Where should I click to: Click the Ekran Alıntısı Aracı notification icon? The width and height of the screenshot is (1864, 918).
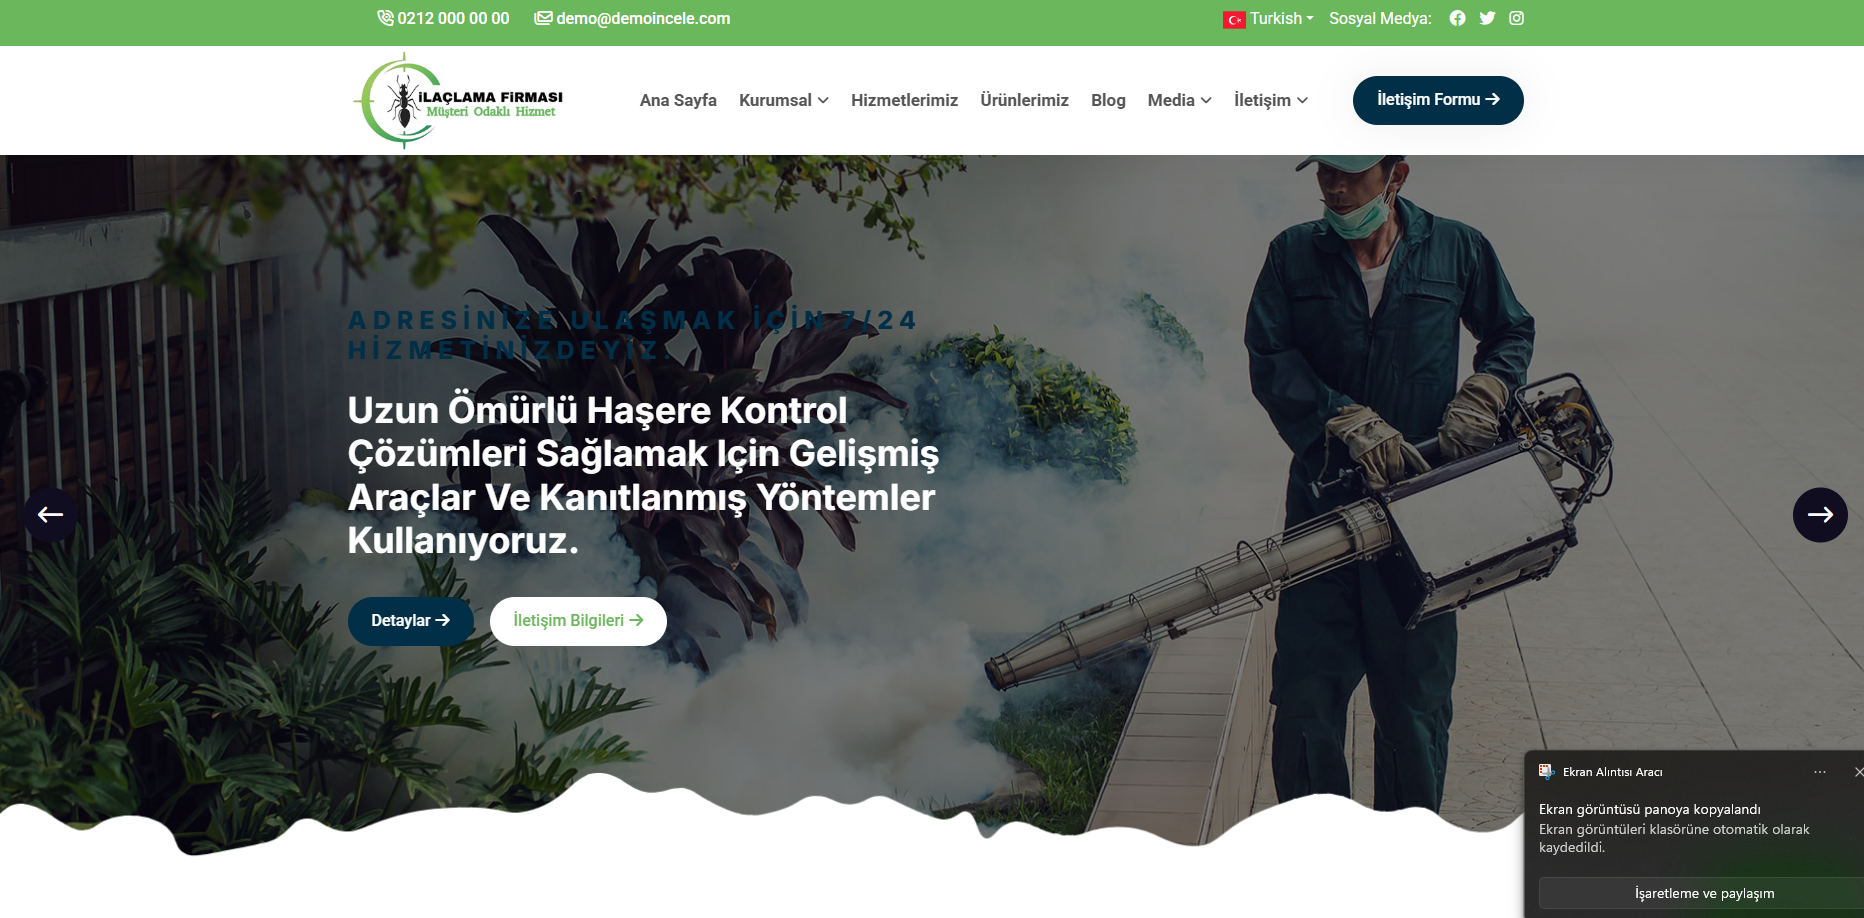pos(1548,771)
